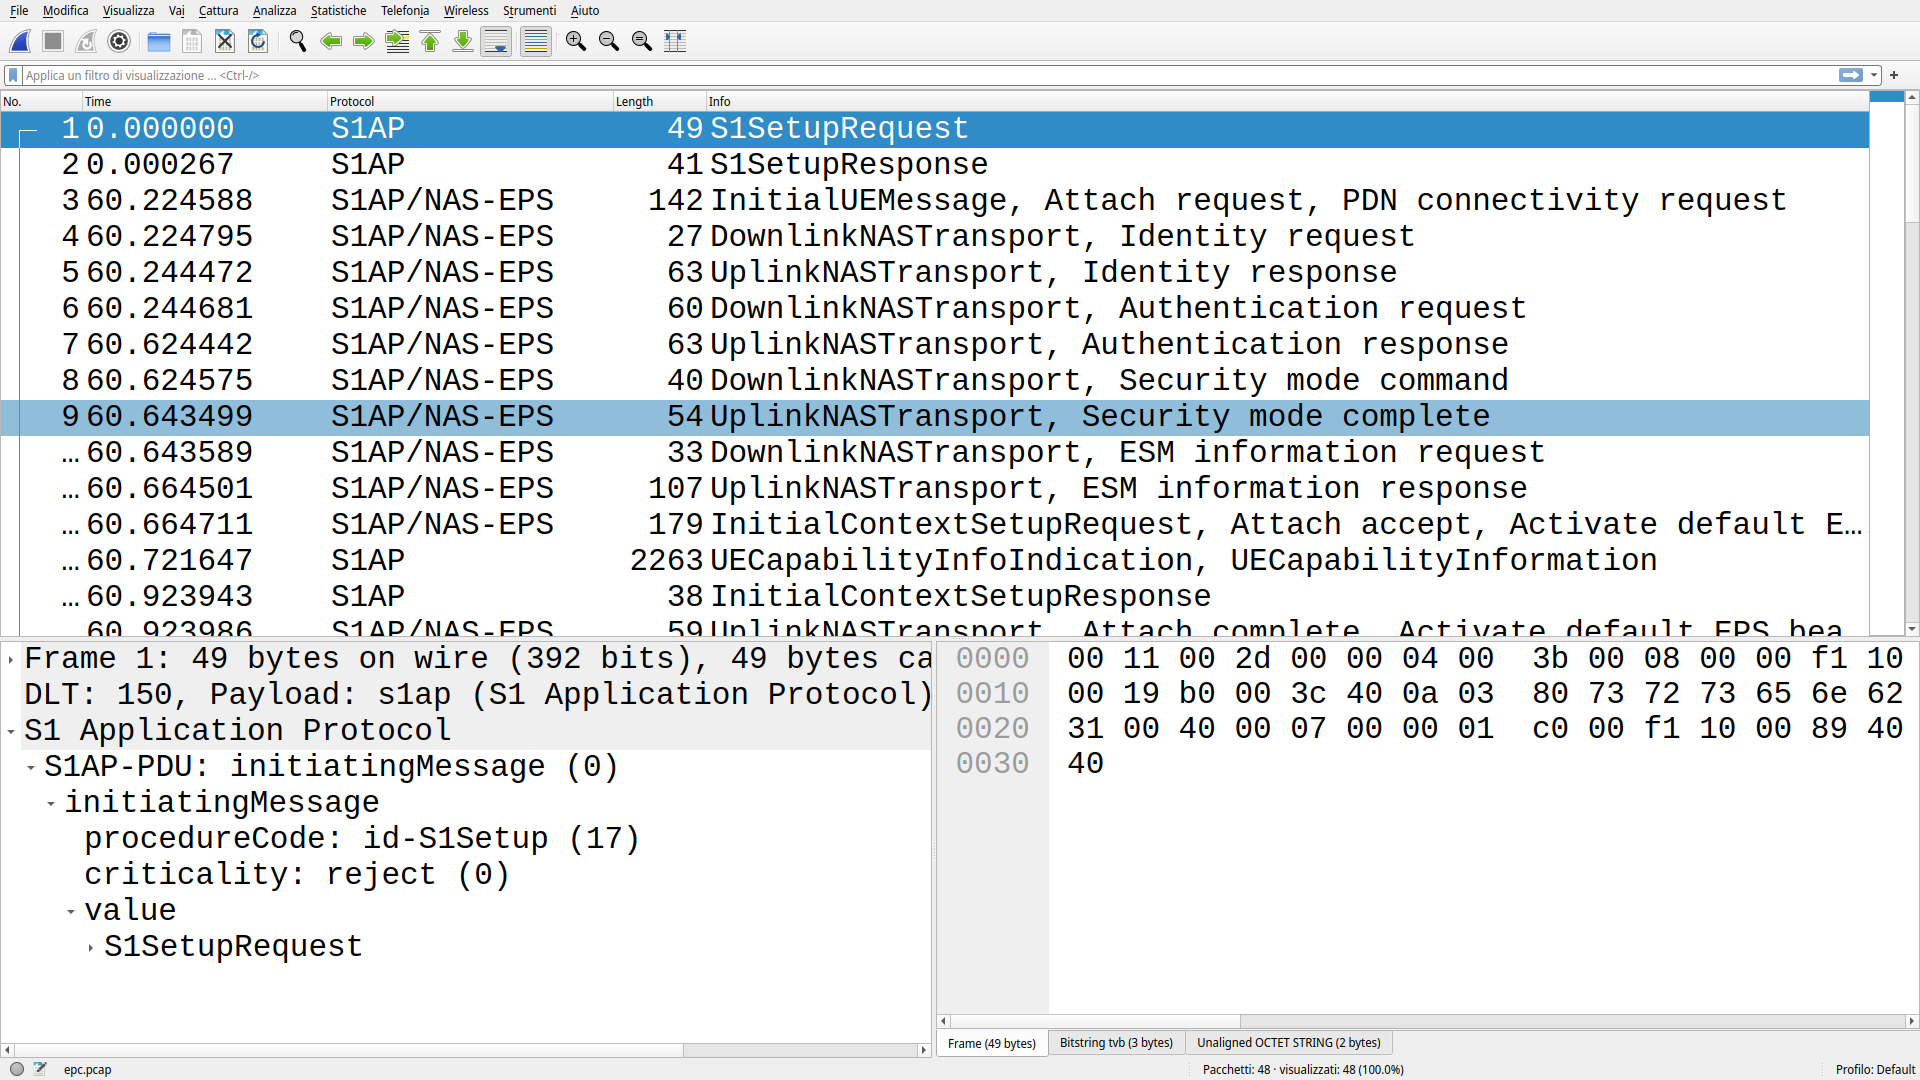This screenshot has width=1920, height=1080.
Task: Restart the current capture
Action: click(86, 41)
